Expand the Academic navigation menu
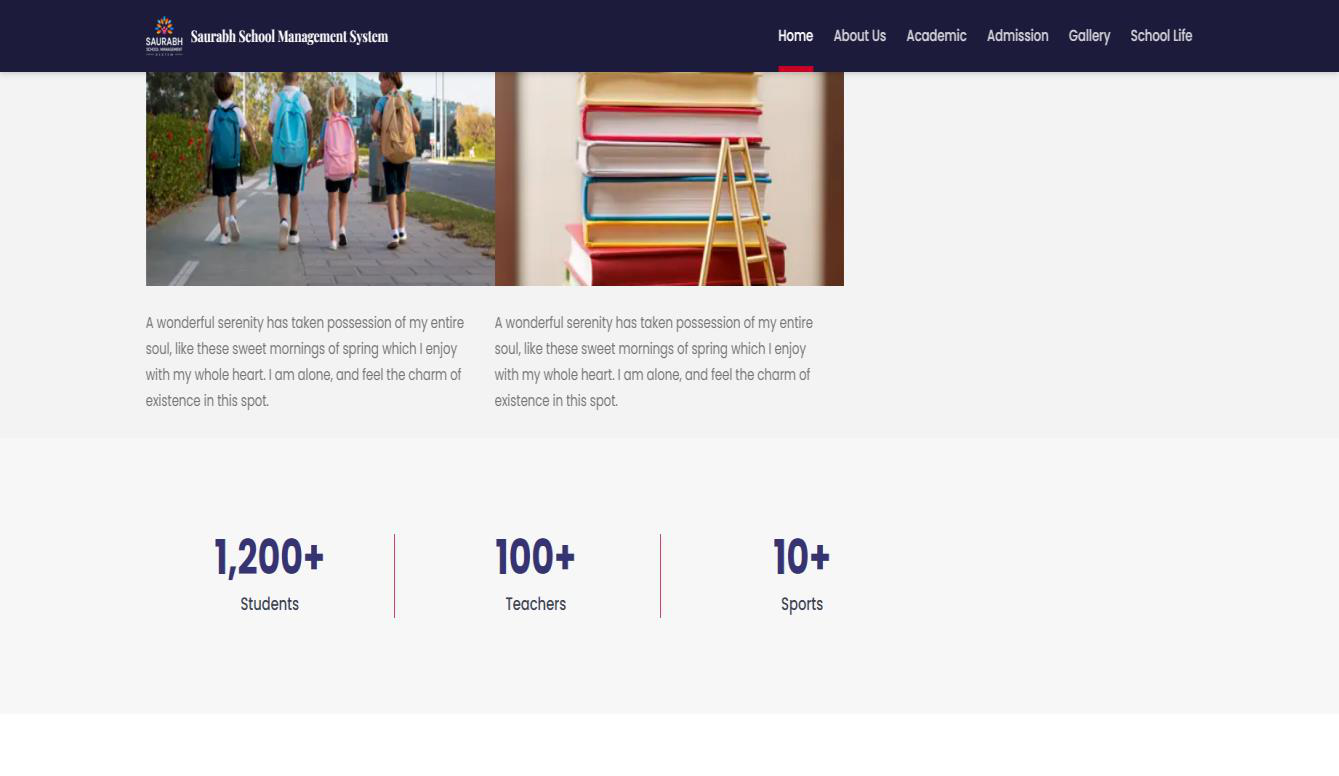This screenshot has height=776, width=1339. point(936,36)
